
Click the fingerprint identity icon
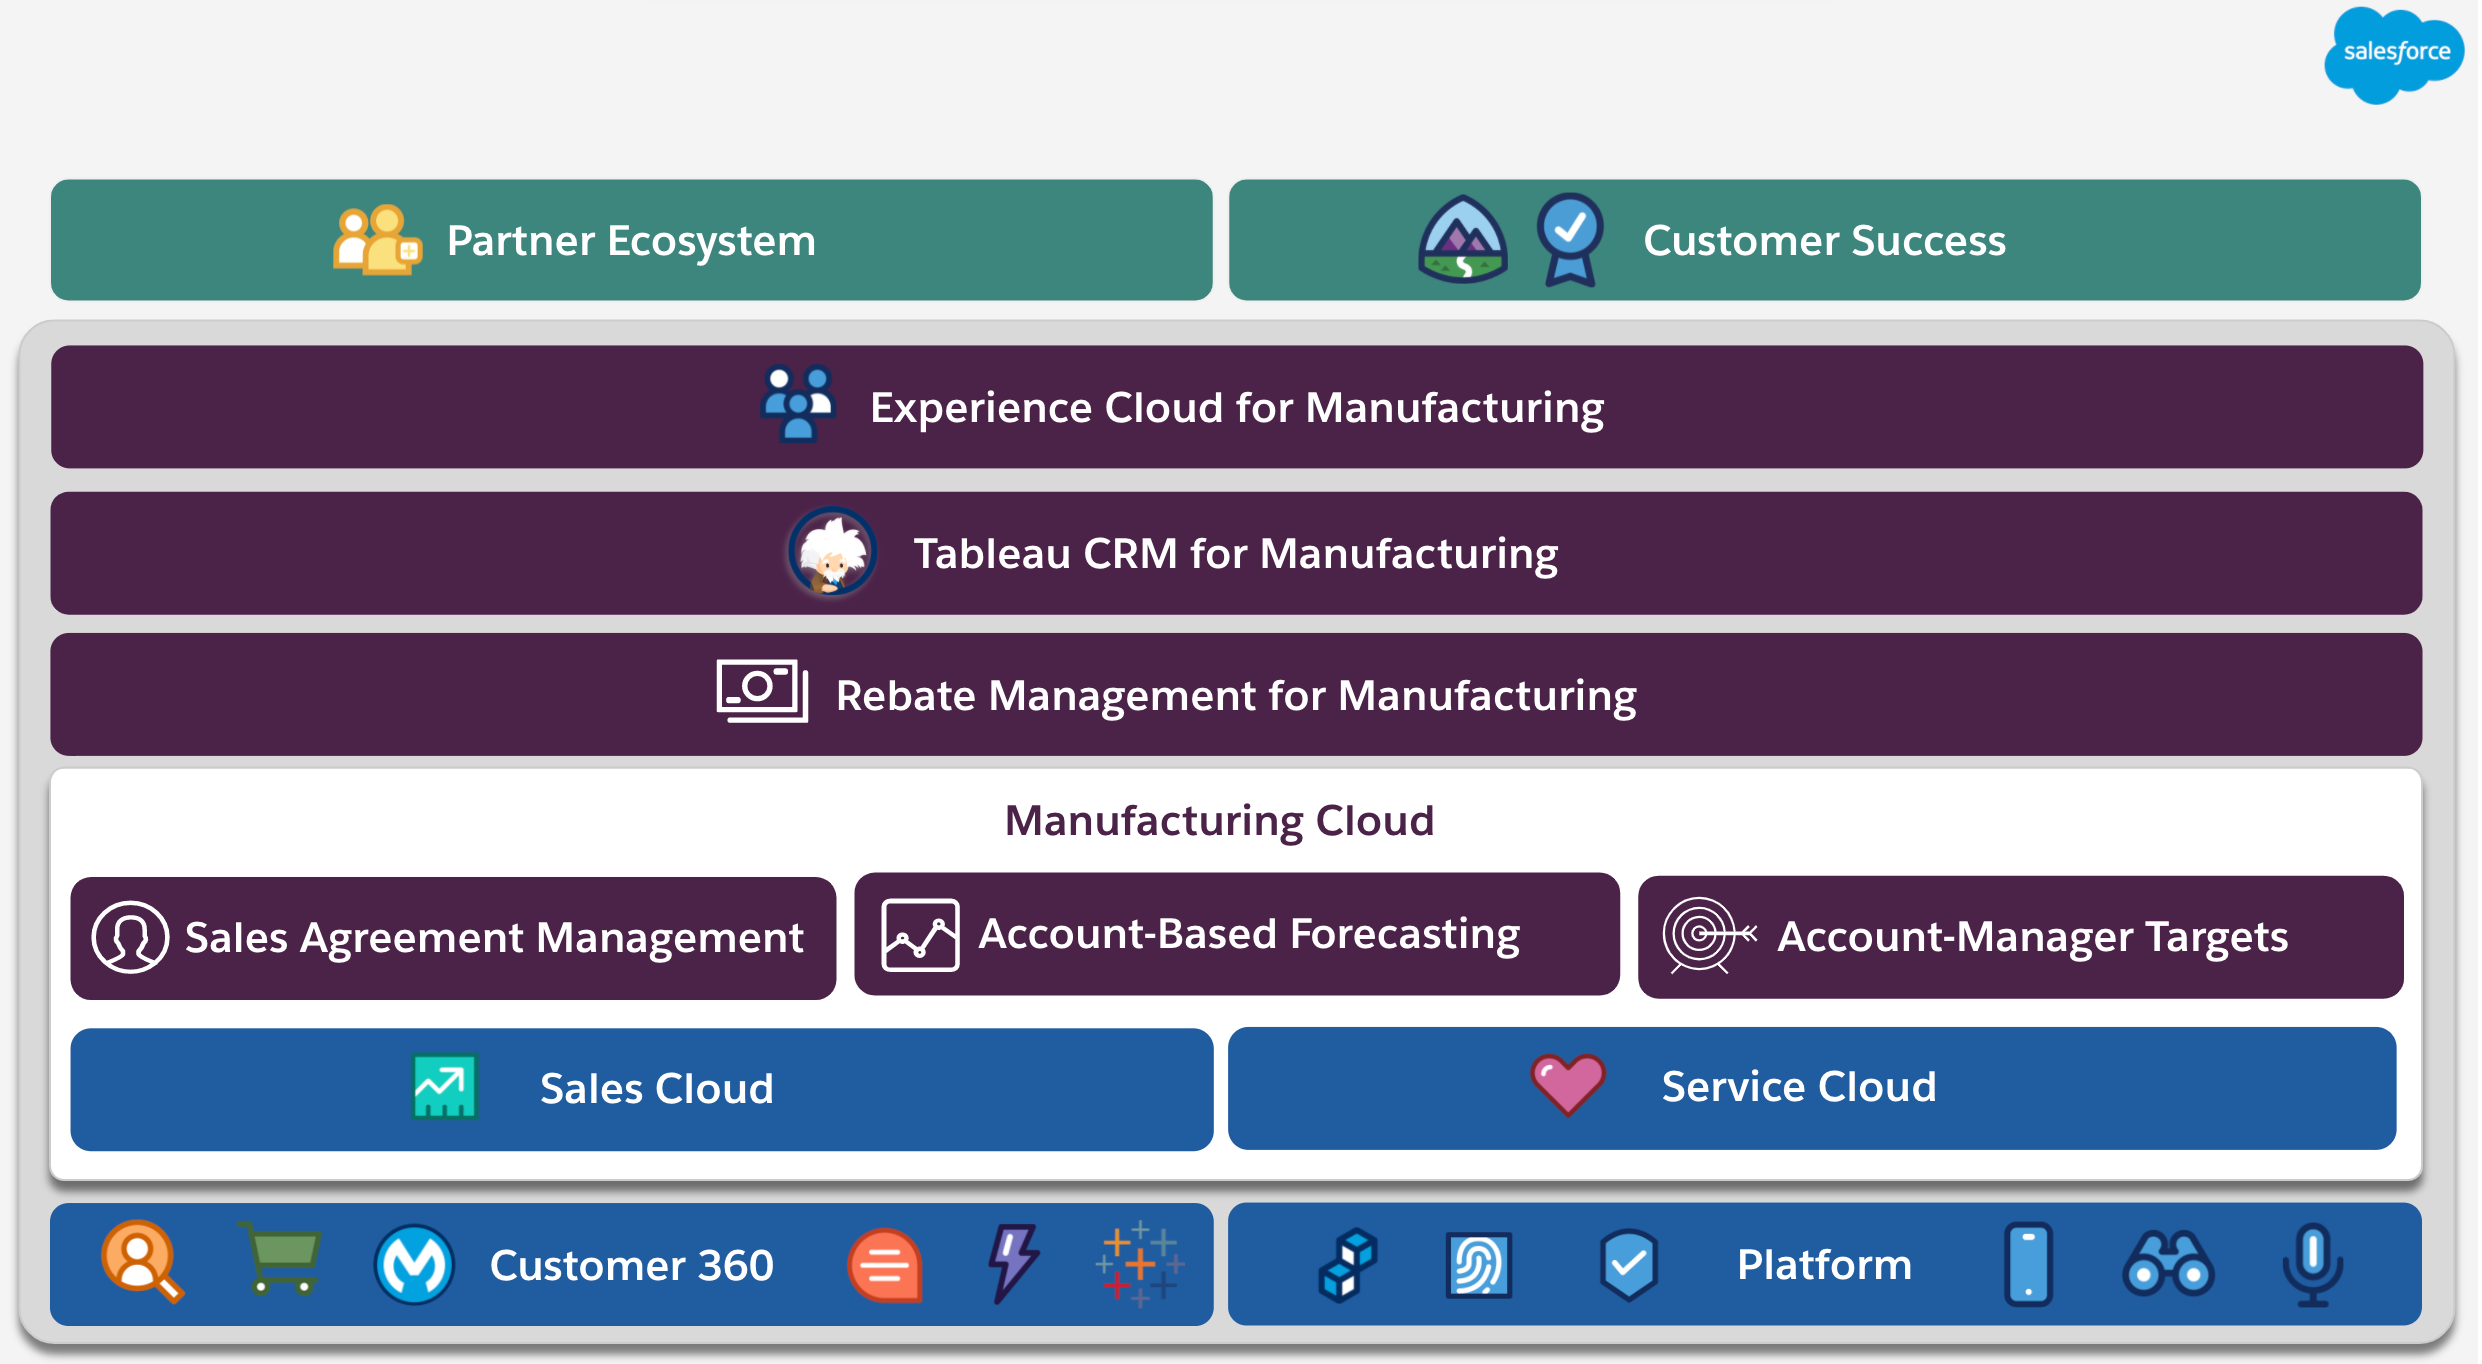tap(1478, 1265)
